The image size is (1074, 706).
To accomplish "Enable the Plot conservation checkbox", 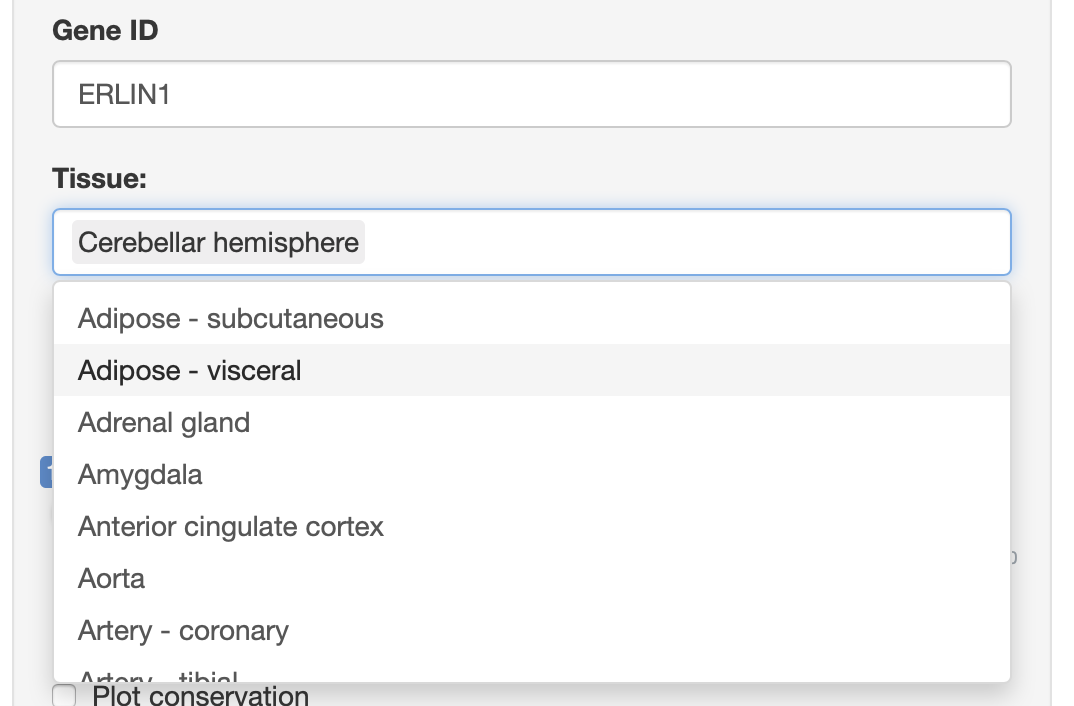I will tap(64, 696).
